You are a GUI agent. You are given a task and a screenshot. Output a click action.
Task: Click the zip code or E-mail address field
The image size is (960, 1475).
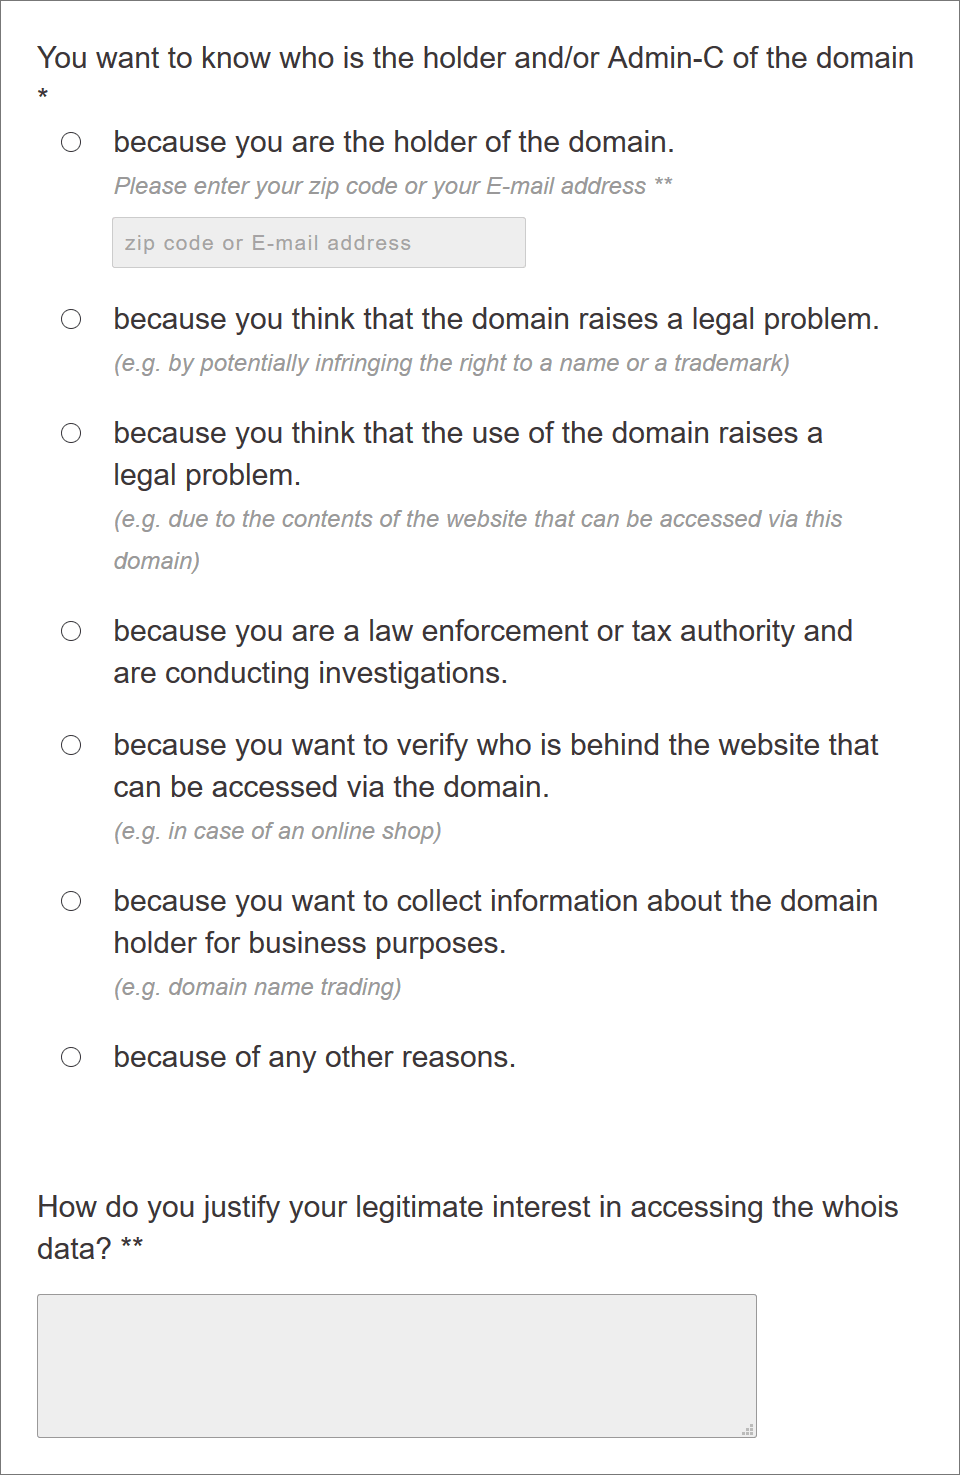318,243
